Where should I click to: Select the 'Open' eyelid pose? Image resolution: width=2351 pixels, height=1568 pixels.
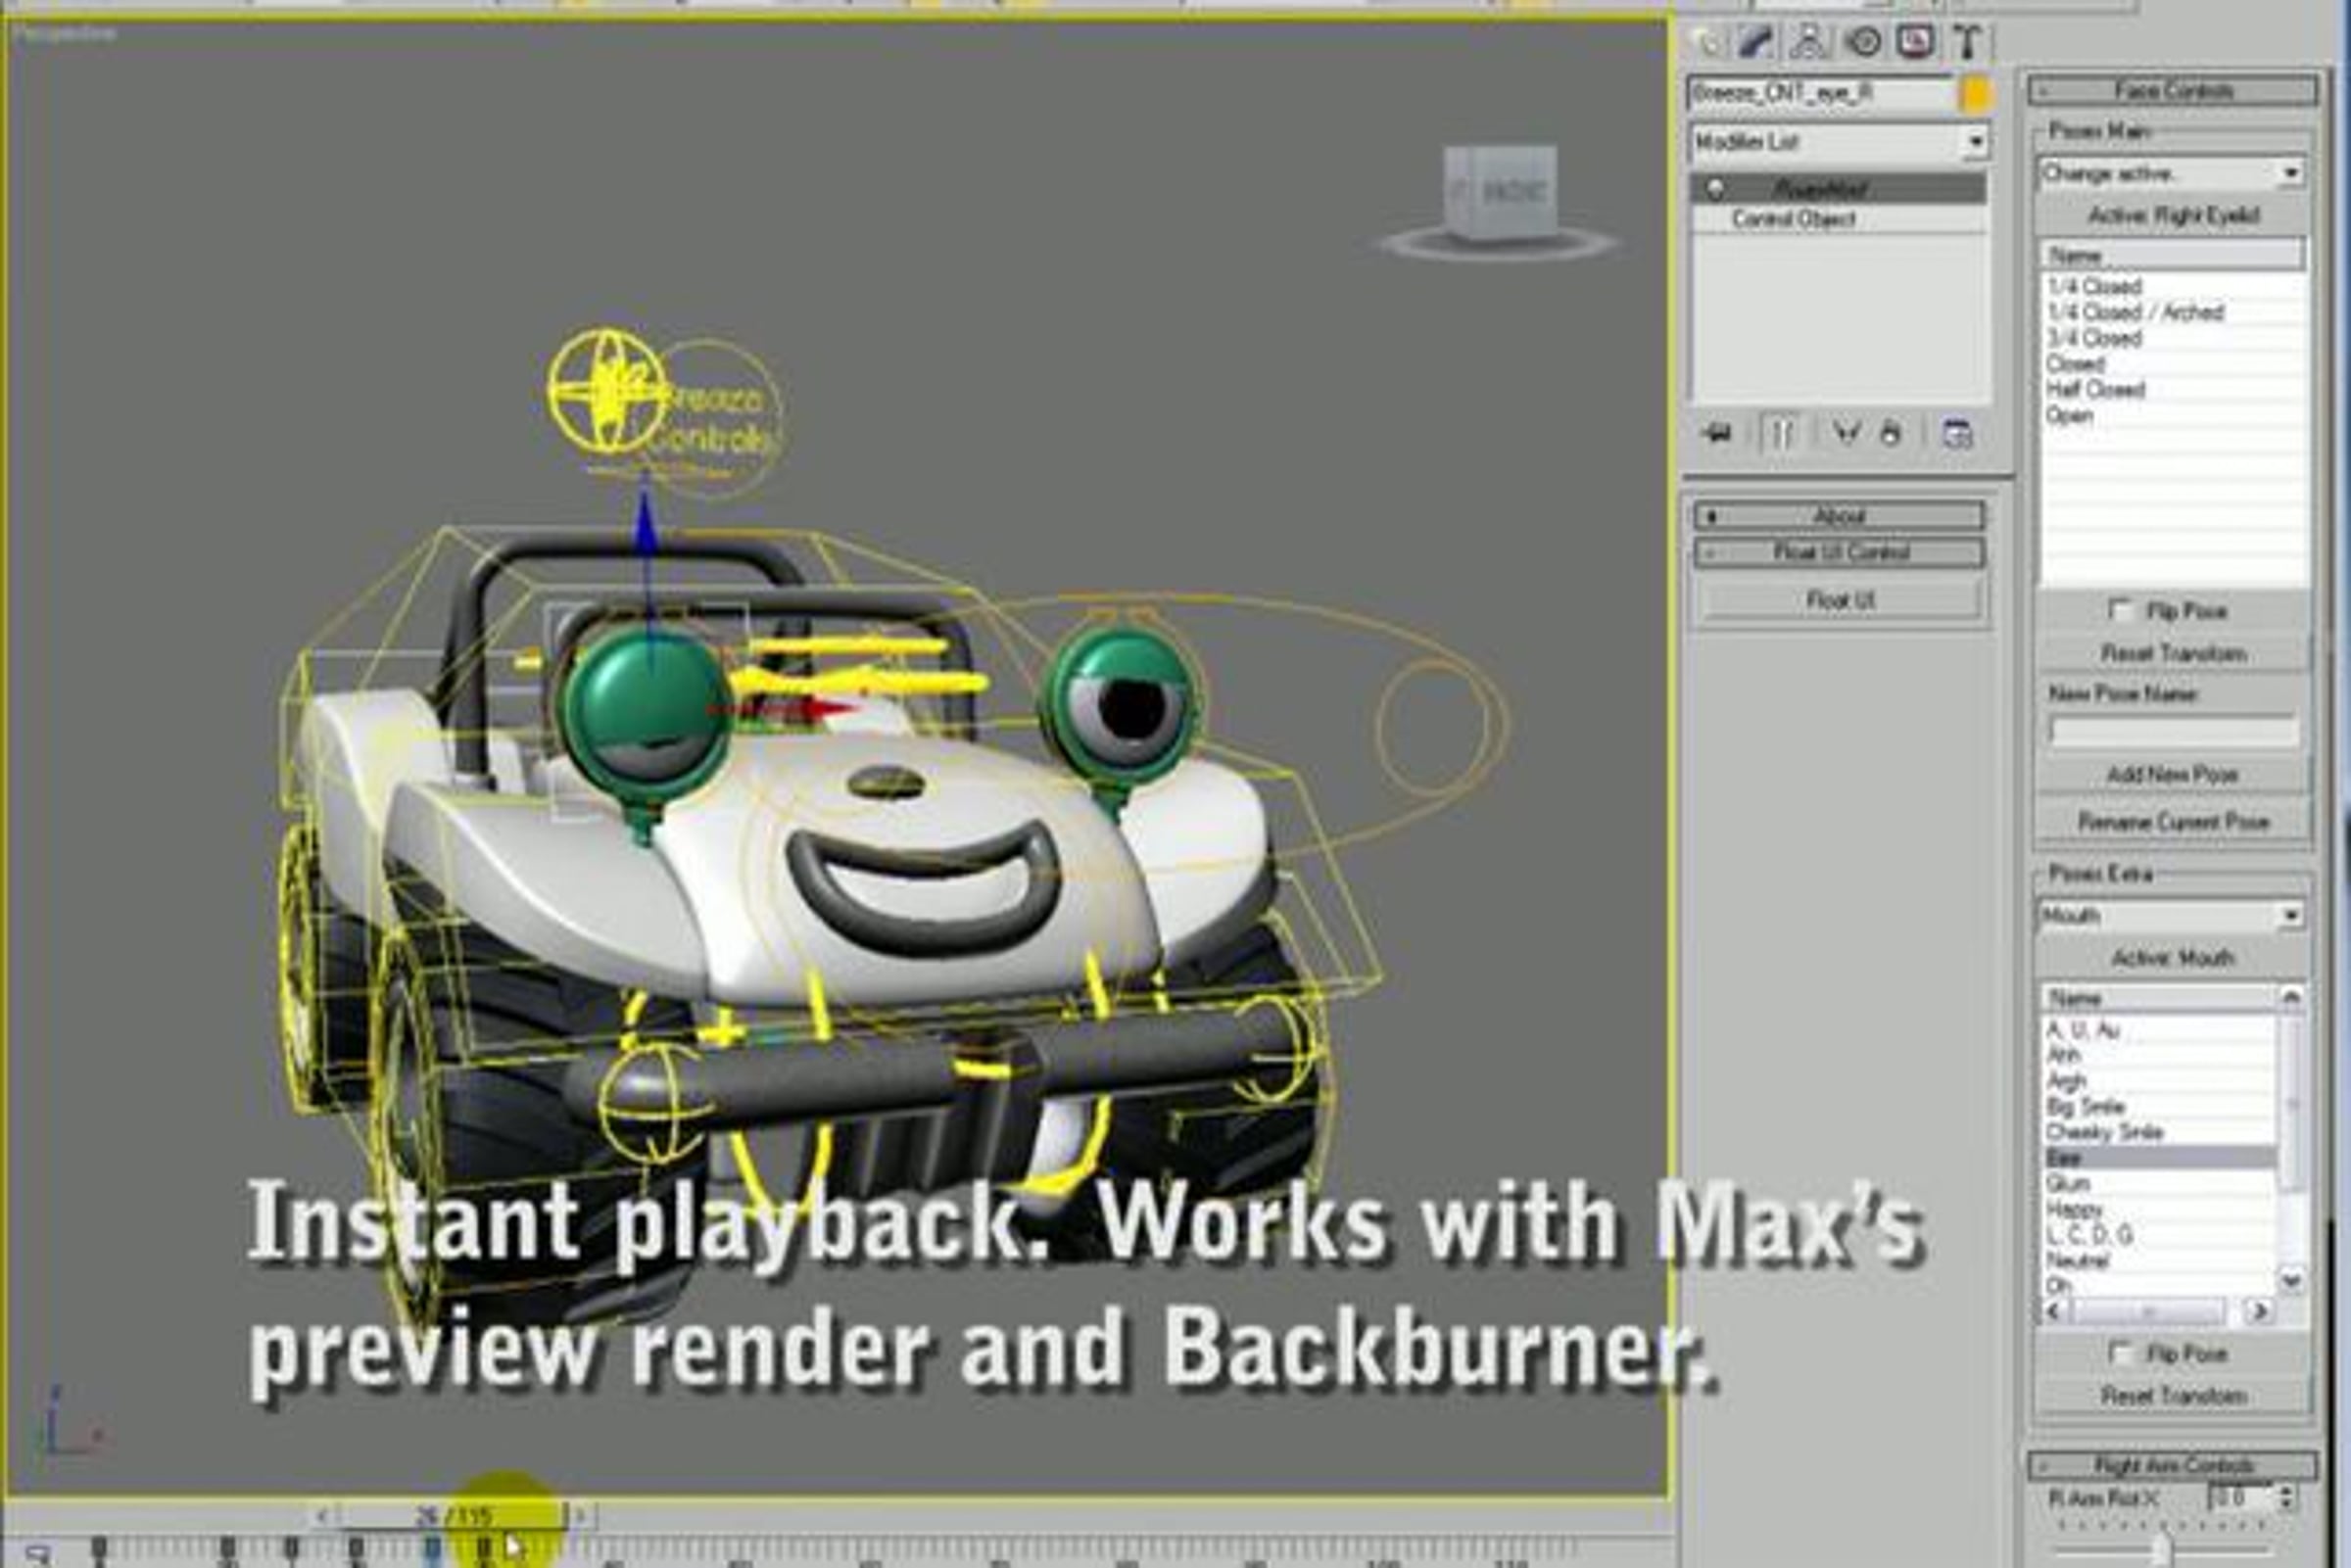tap(2172, 415)
